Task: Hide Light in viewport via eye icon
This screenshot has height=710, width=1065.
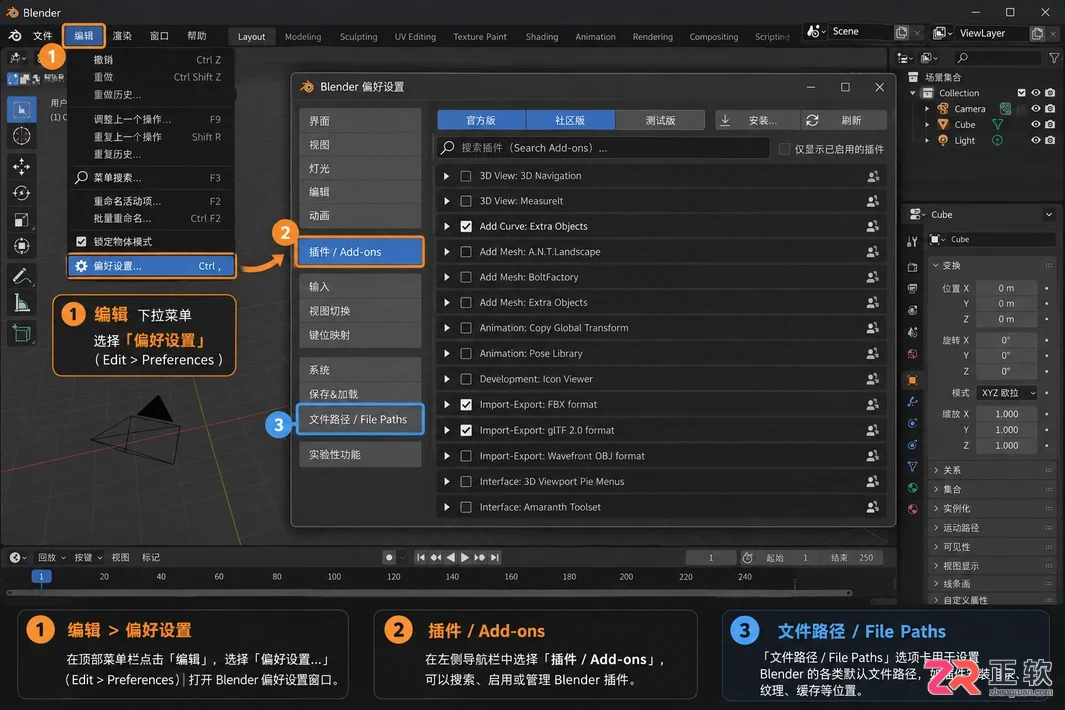Action: coord(1035,140)
